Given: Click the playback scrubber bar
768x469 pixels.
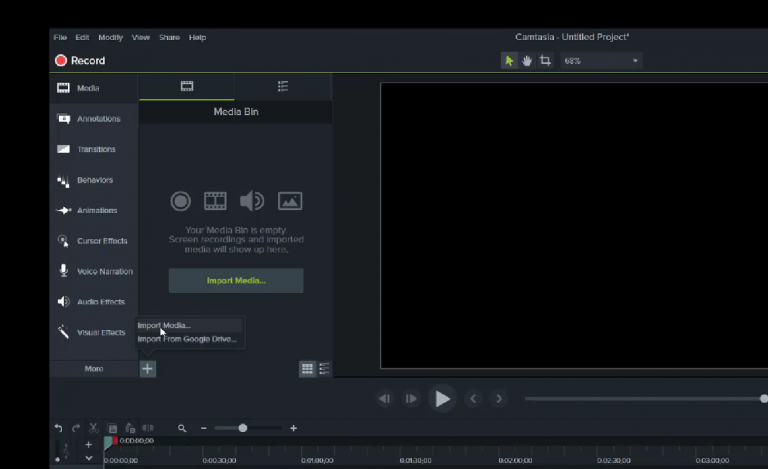Looking at the screenshot, I should click(647, 399).
